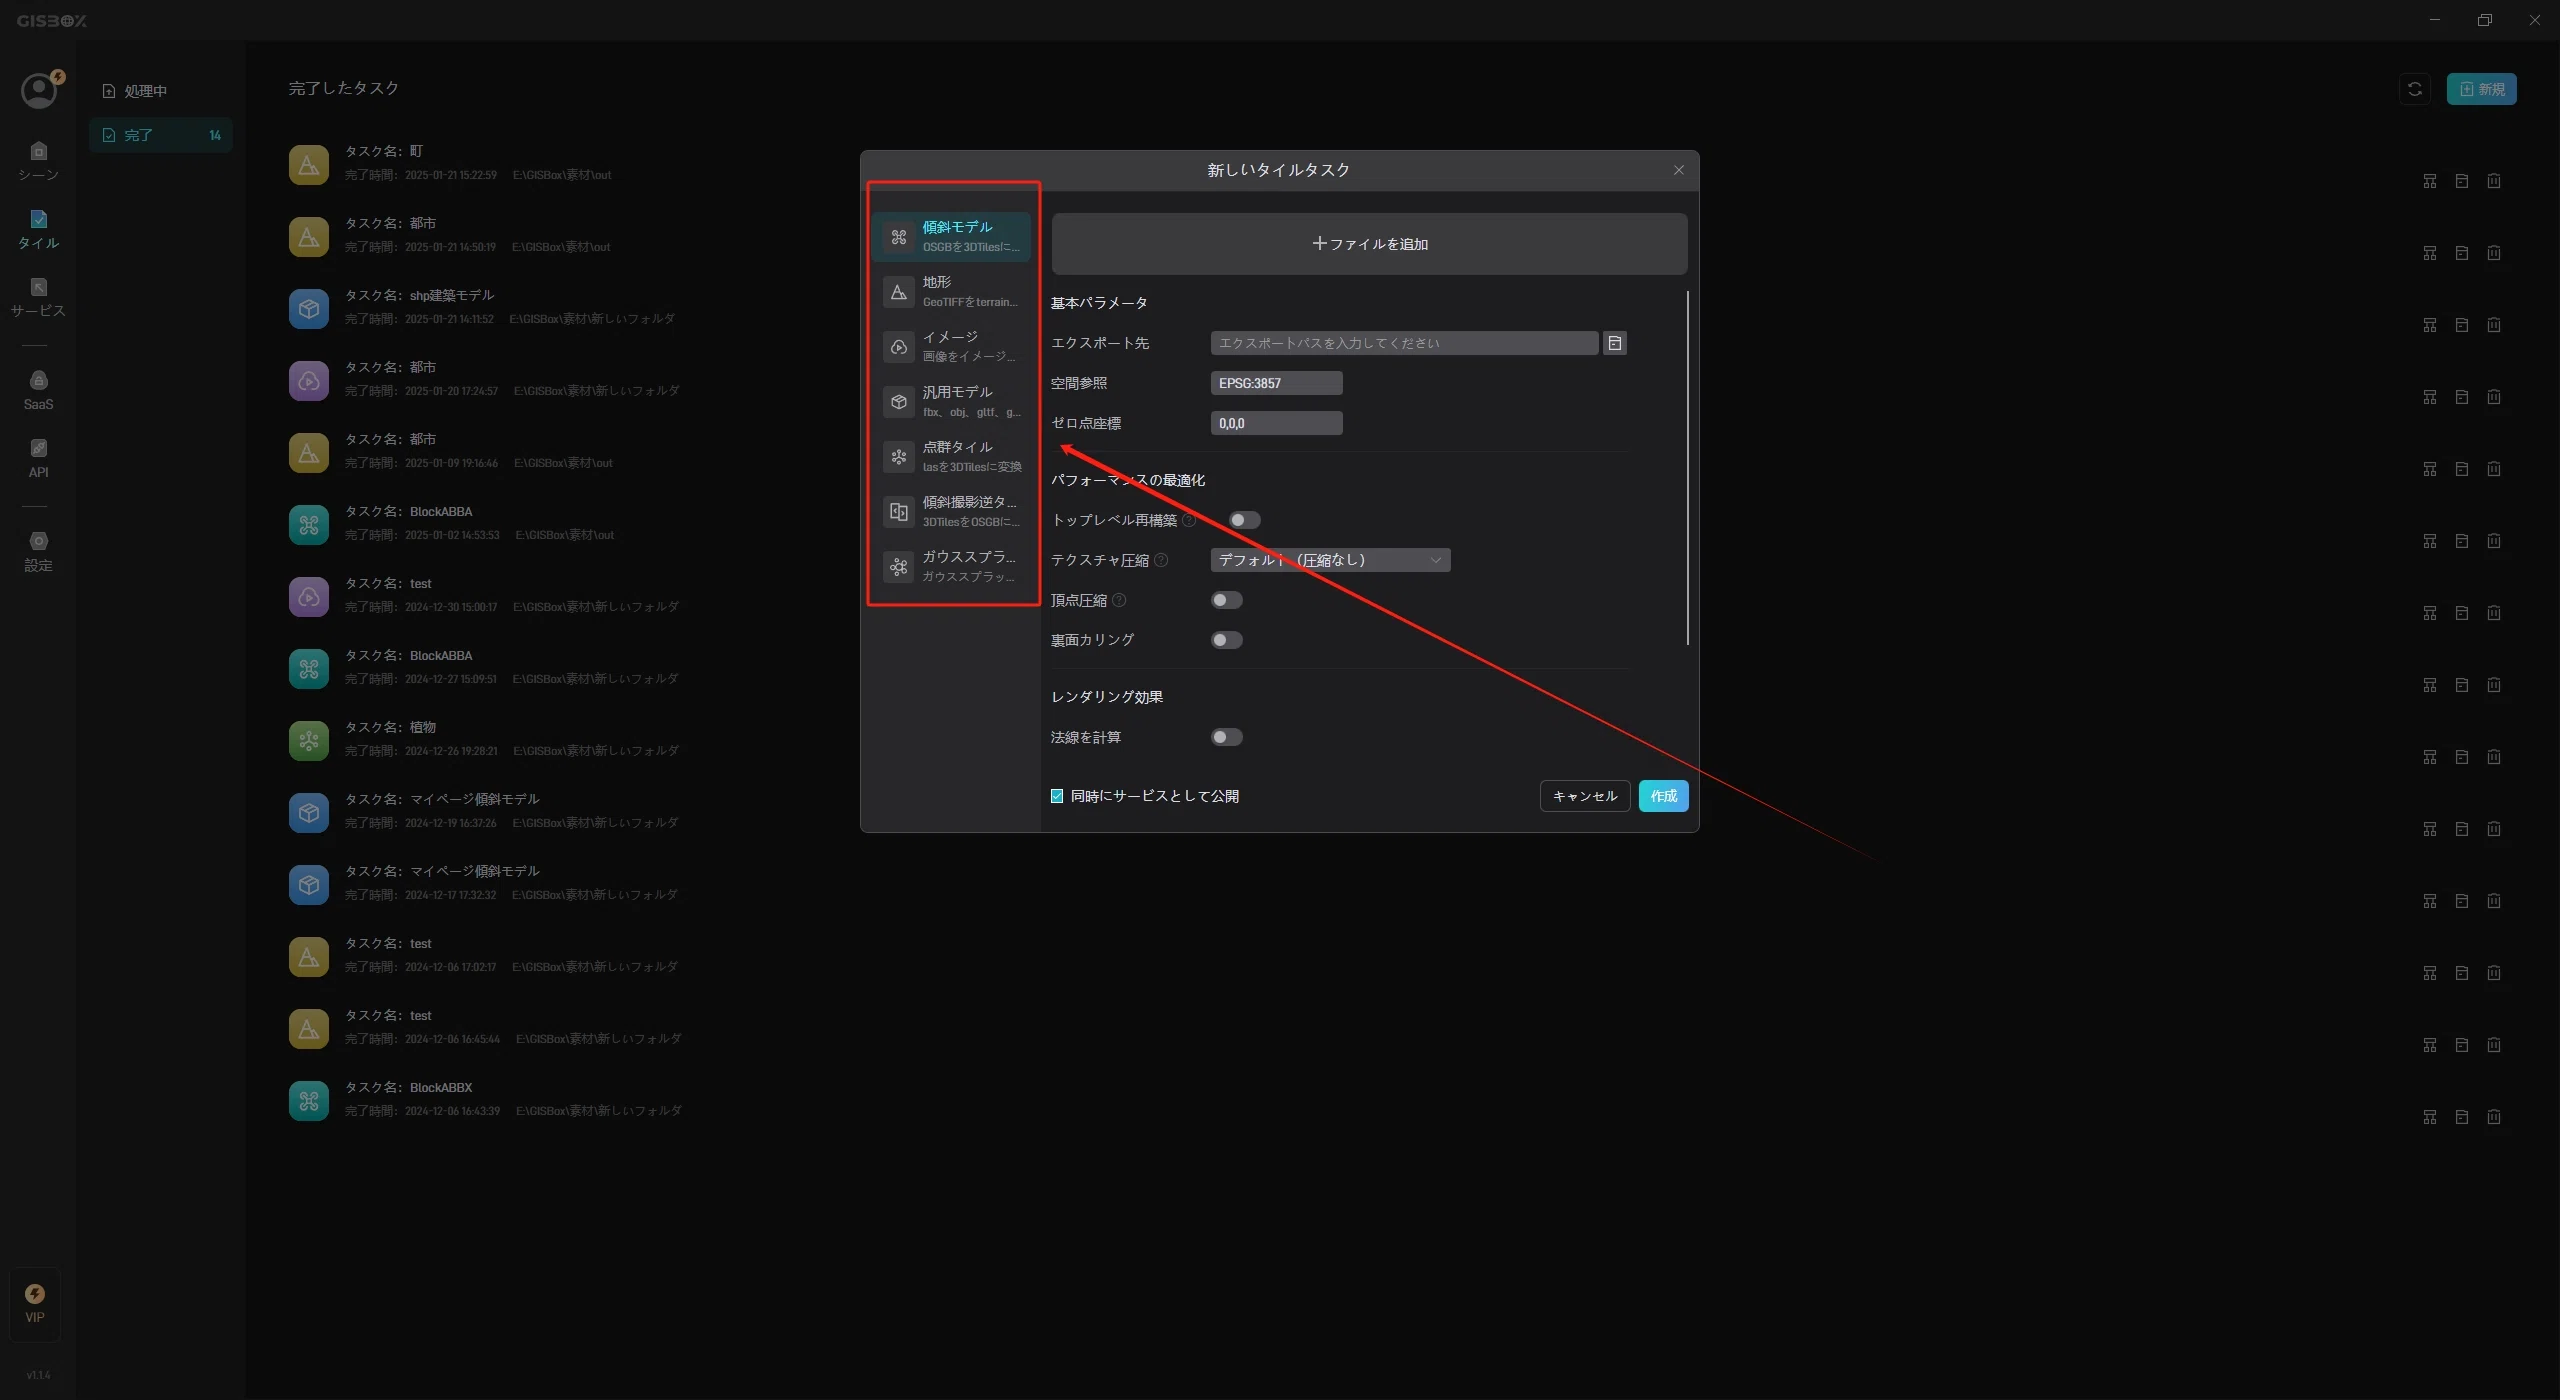
Task: Click the help icon next to 頂点圧縮
Action: tap(1119, 600)
